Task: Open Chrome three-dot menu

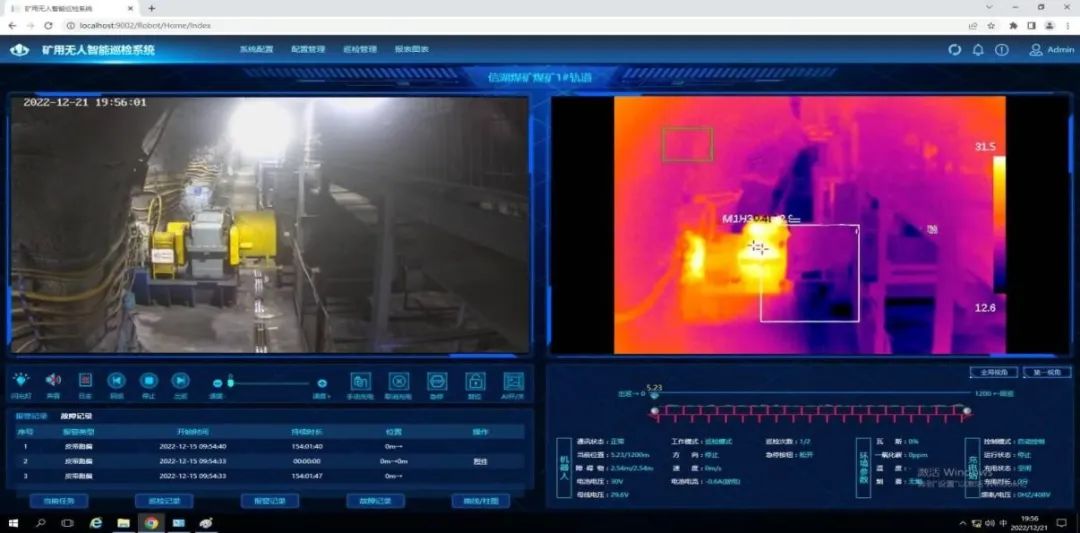Action: (1068, 25)
